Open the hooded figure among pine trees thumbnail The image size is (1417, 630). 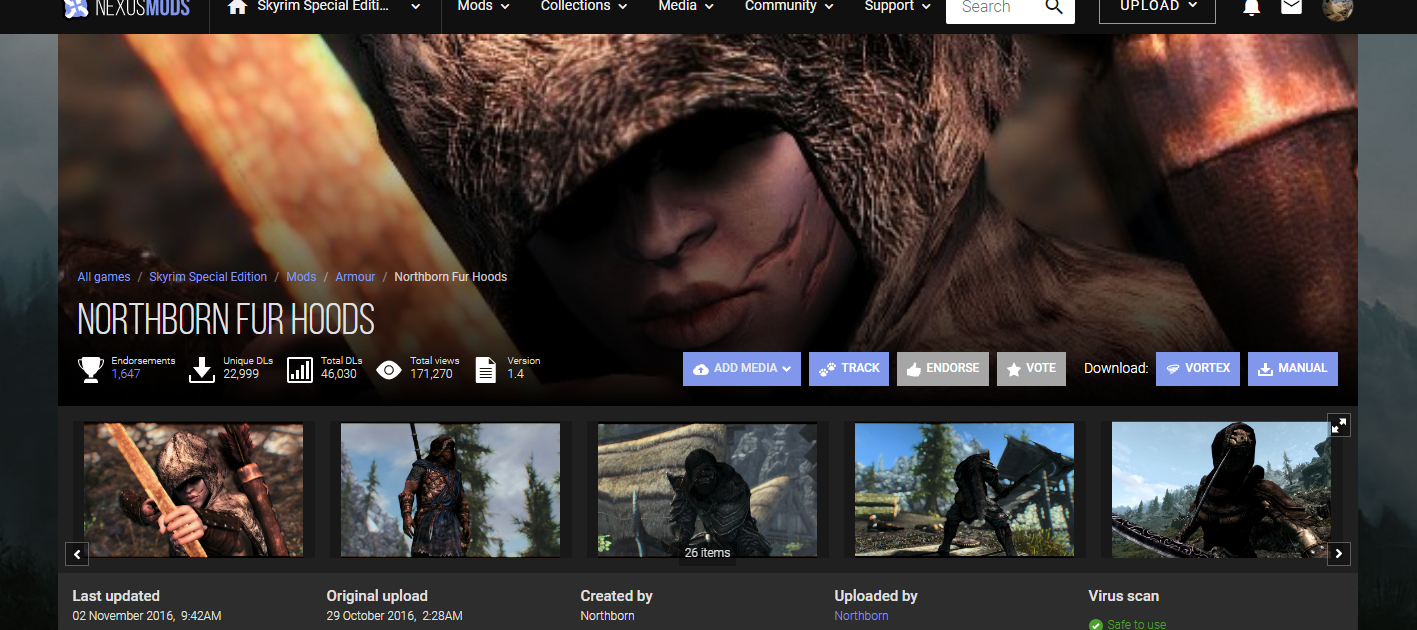(x=450, y=490)
